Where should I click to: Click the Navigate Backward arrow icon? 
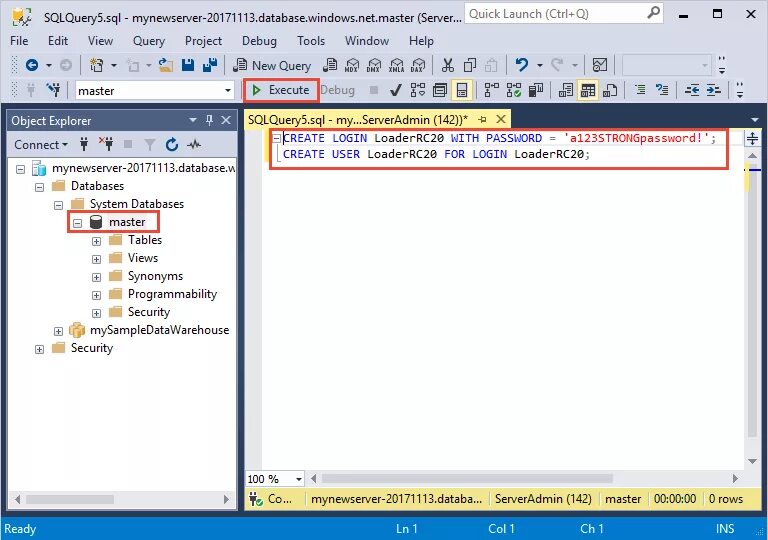(x=32, y=65)
